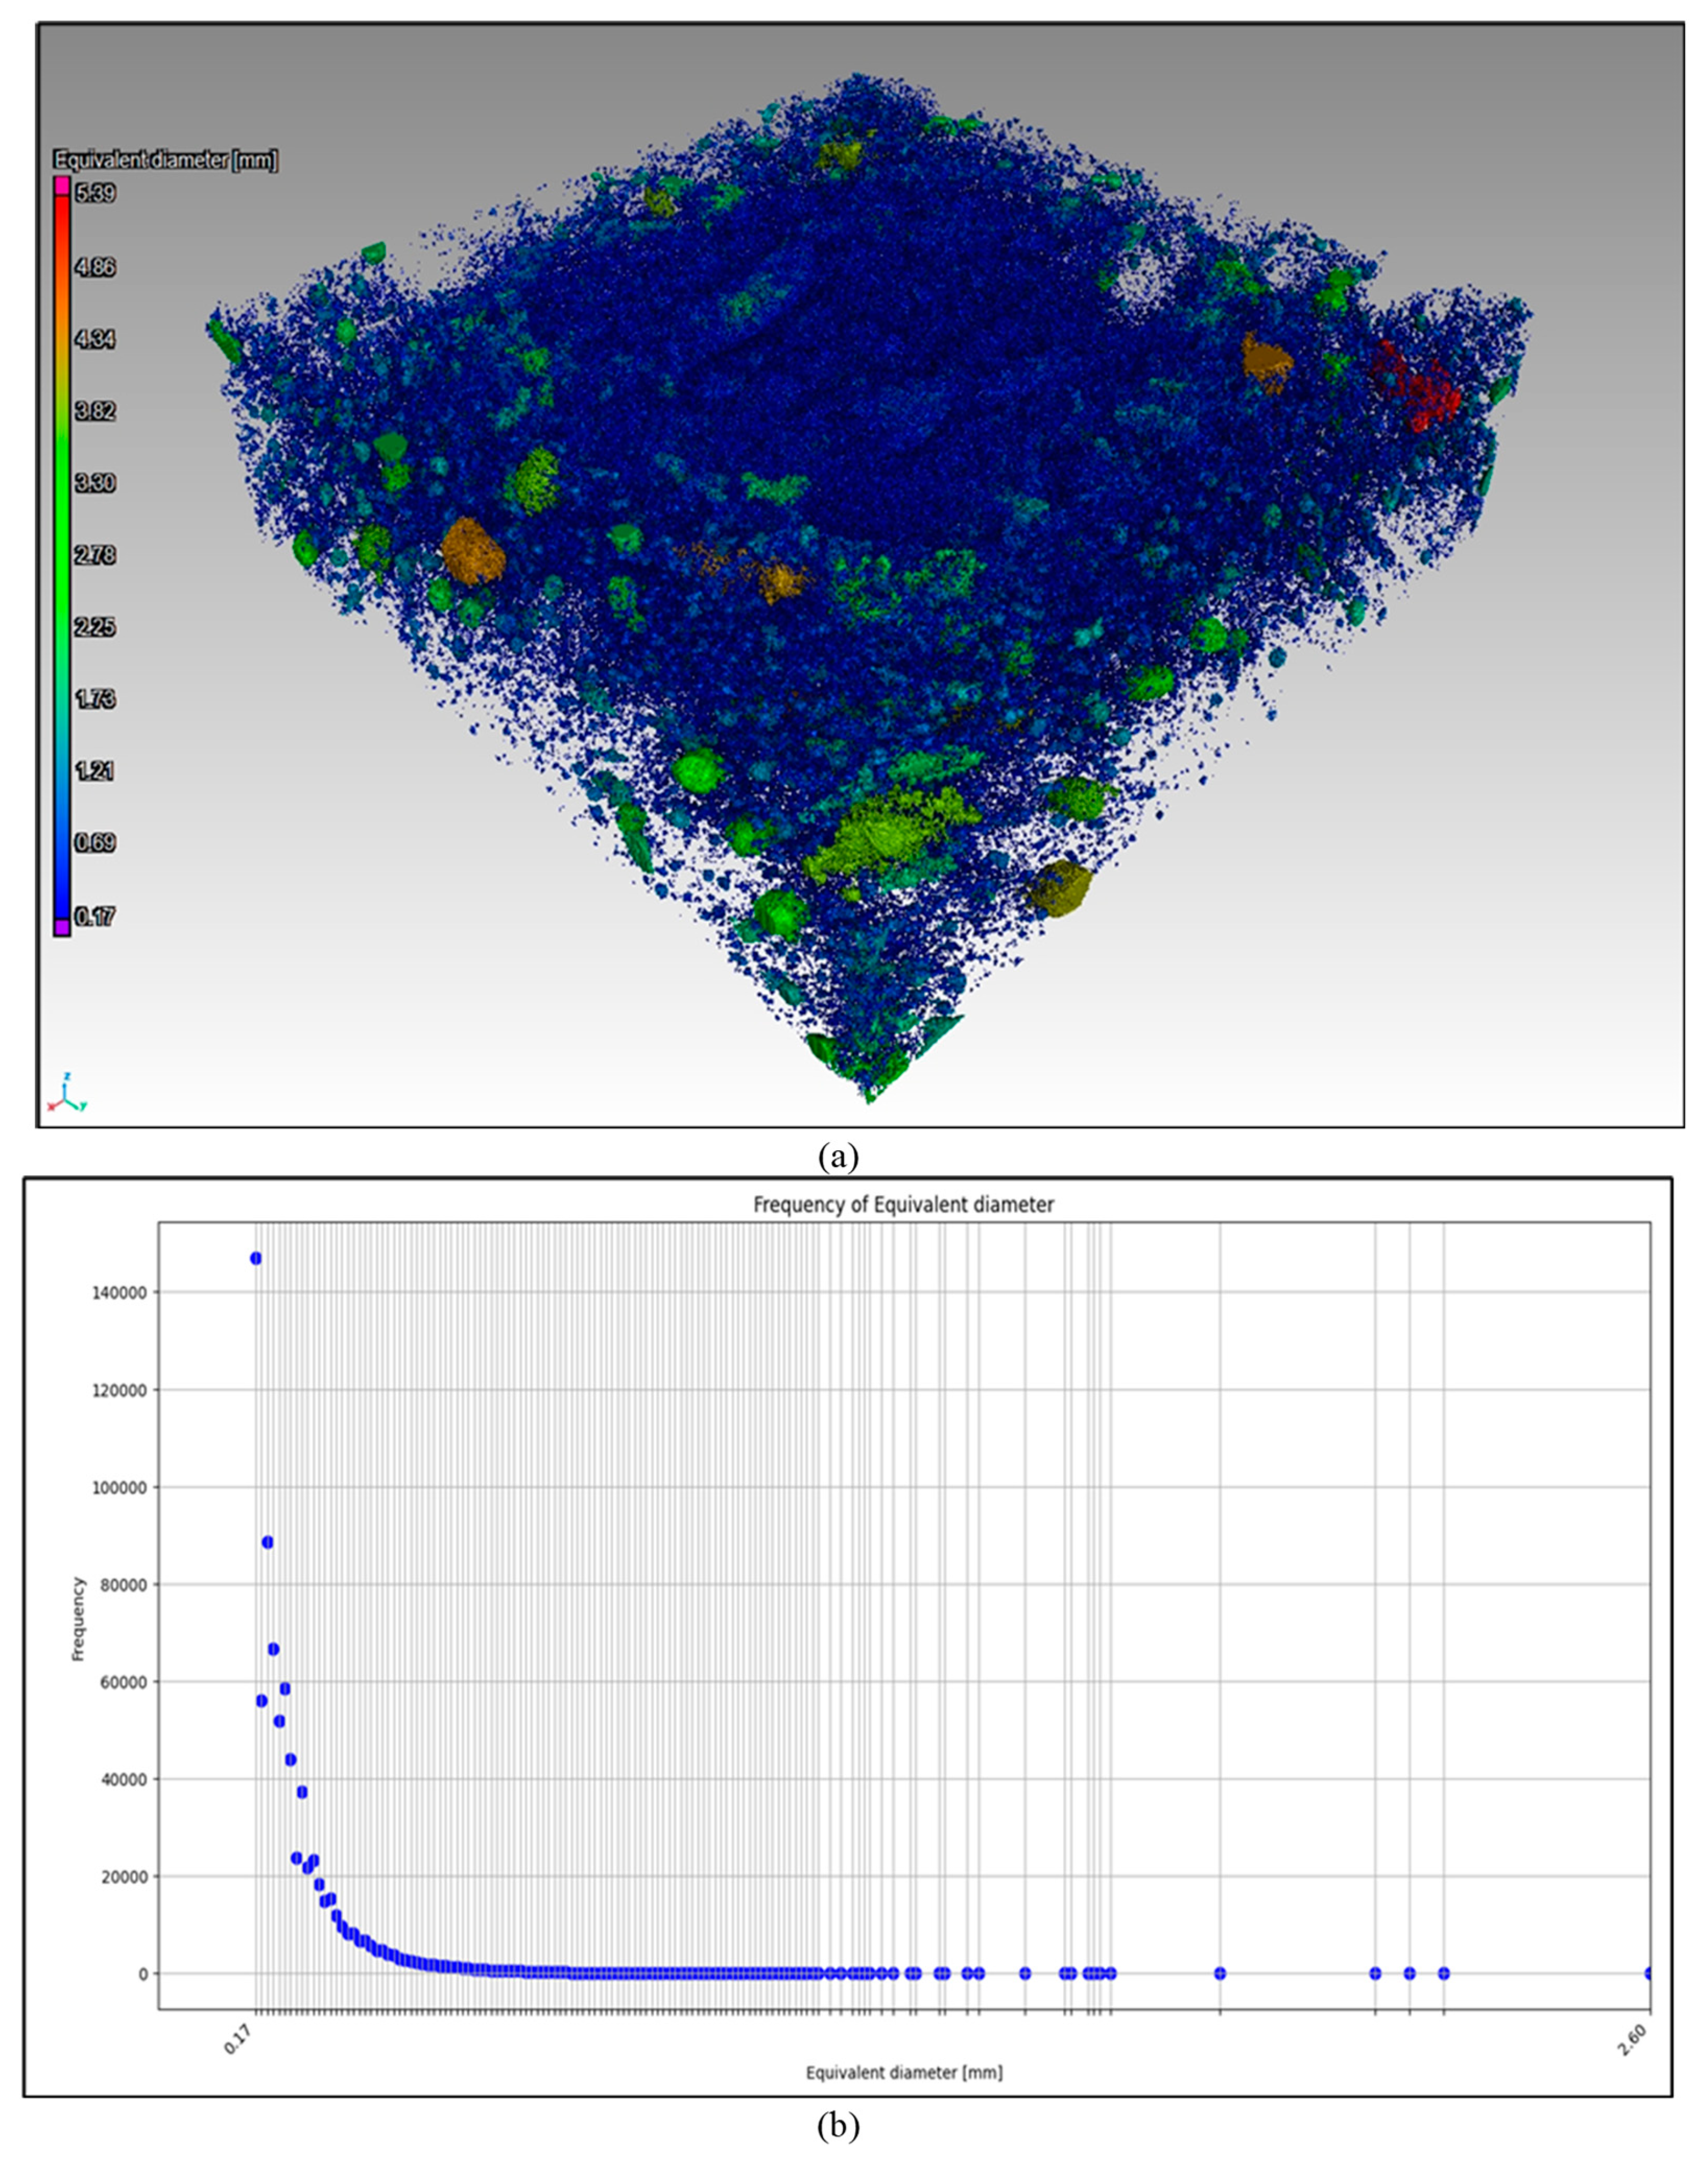Click the 2.60 x-axis tick label
The width and height of the screenshot is (1708, 2166).
tap(1633, 2041)
